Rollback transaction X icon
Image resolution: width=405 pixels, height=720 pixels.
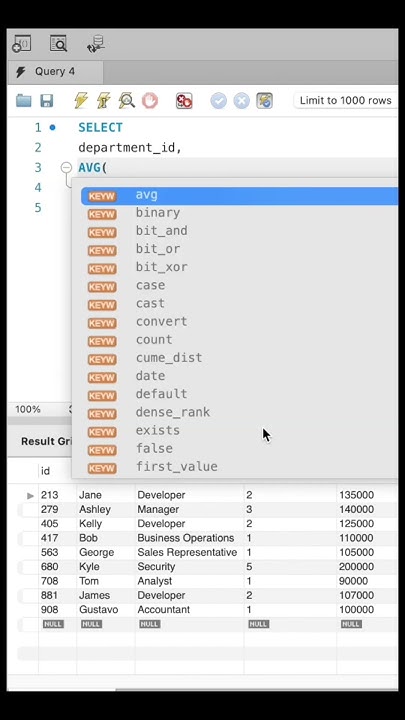tap(242, 101)
